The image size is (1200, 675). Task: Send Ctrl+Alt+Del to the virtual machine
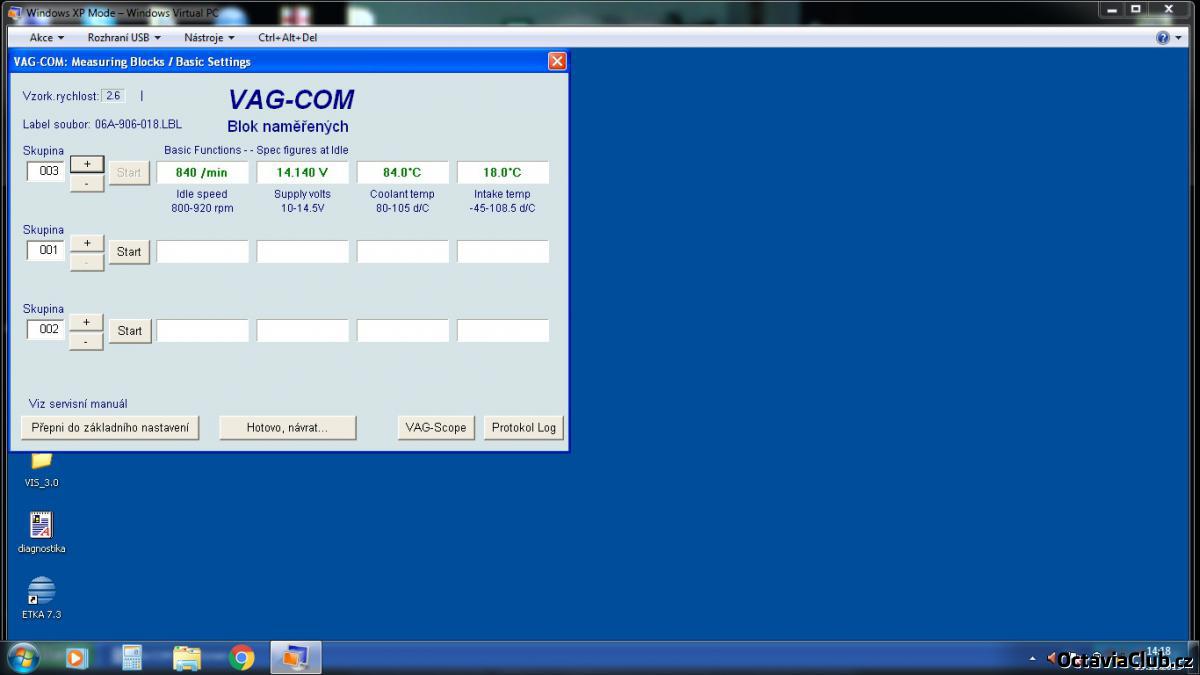pyautogui.click(x=287, y=37)
